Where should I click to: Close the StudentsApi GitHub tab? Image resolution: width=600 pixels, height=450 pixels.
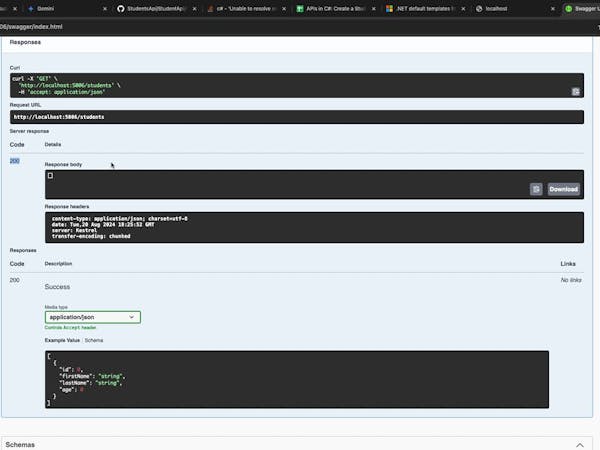pos(194,8)
